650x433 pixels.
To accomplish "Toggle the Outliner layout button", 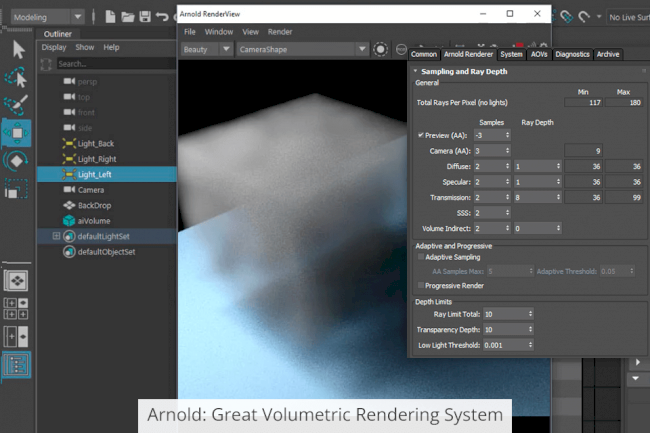I will click(16, 365).
